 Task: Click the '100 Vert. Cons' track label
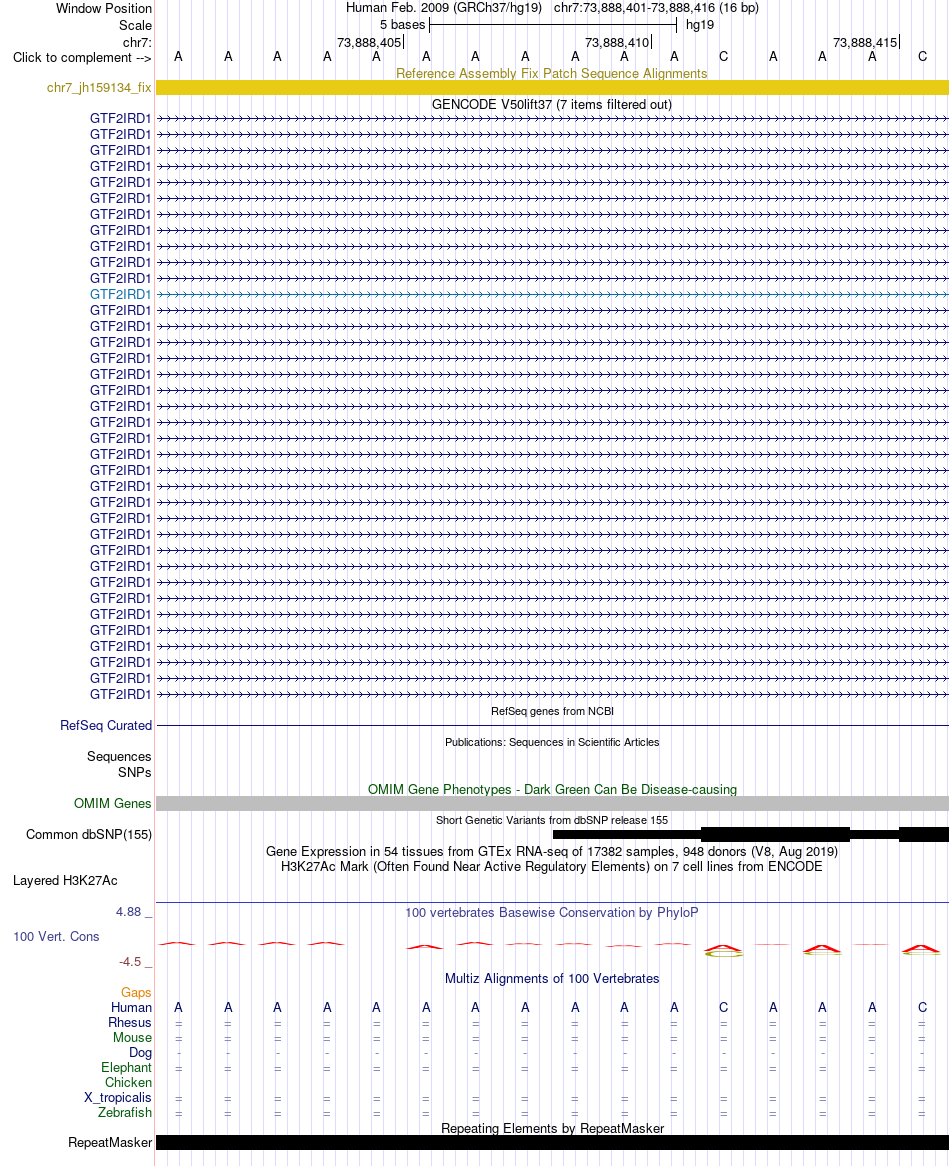click(56, 936)
